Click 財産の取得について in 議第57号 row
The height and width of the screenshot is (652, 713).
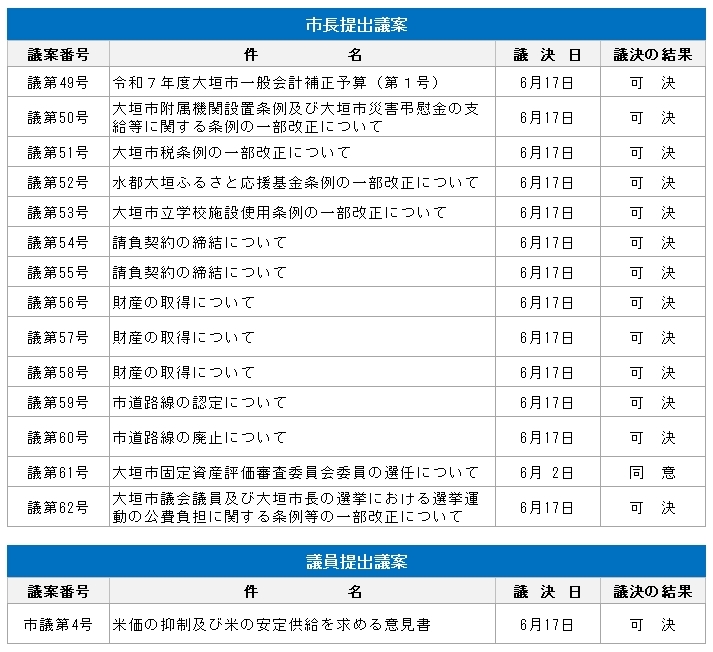point(183,337)
